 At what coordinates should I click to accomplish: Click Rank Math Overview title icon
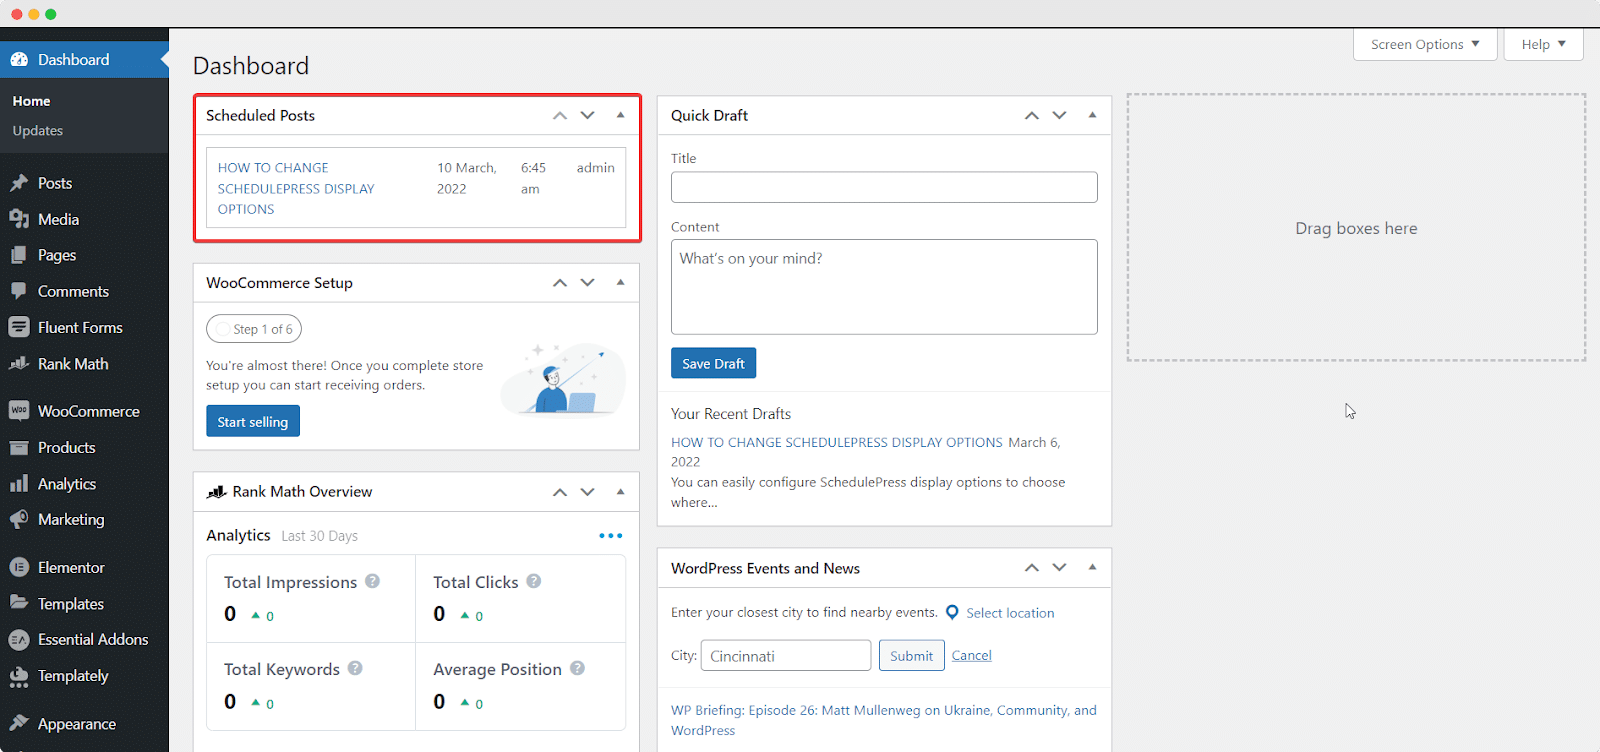[216, 492]
